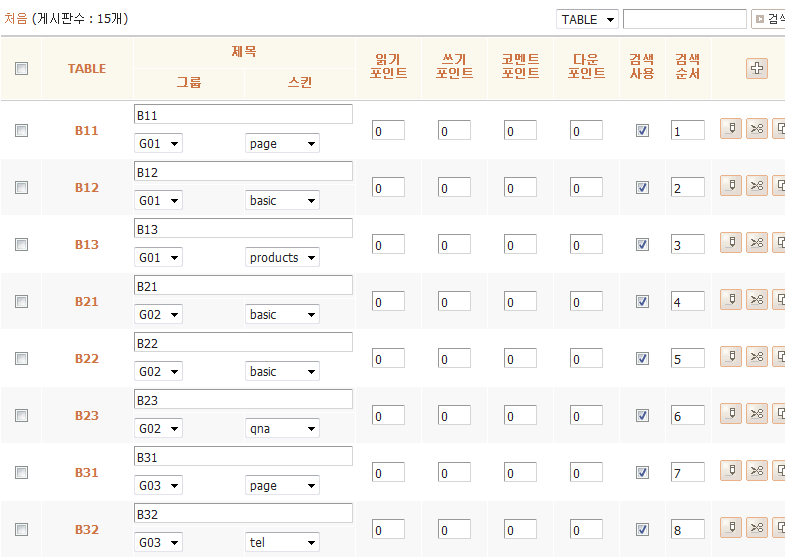The width and height of the screenshot is (785, 559).
Task: Click the 검색 search button
Action: tap(769, 19)
